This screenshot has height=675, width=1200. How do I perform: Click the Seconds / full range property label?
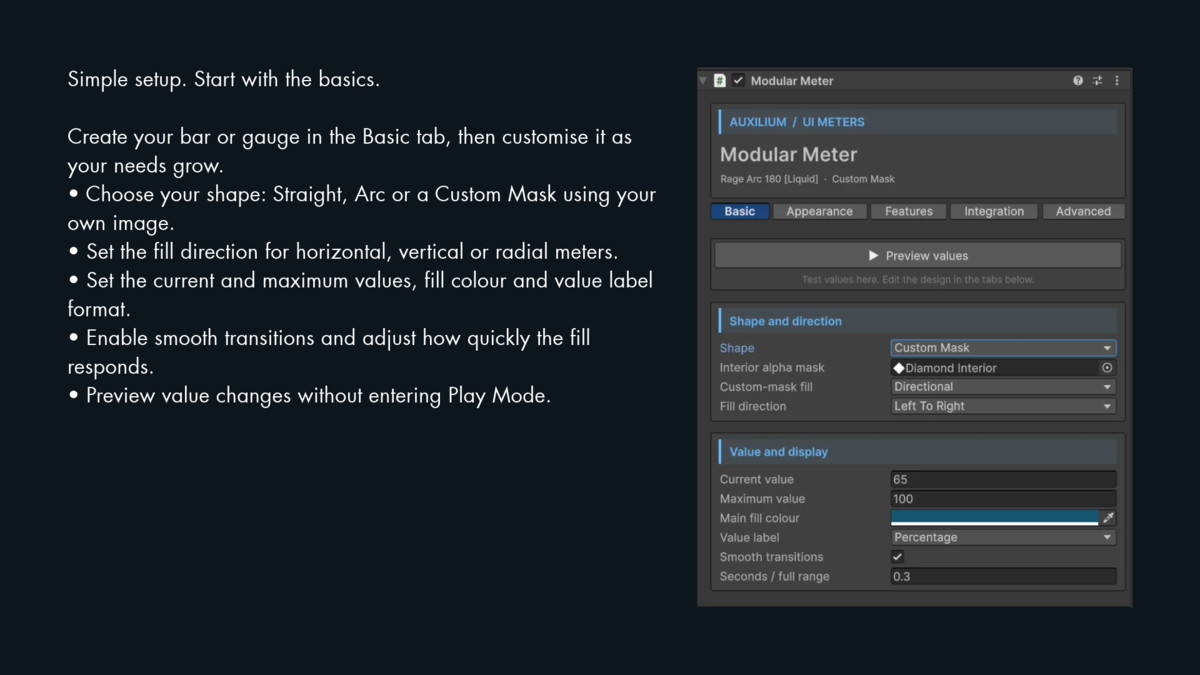tap(775, 577)
